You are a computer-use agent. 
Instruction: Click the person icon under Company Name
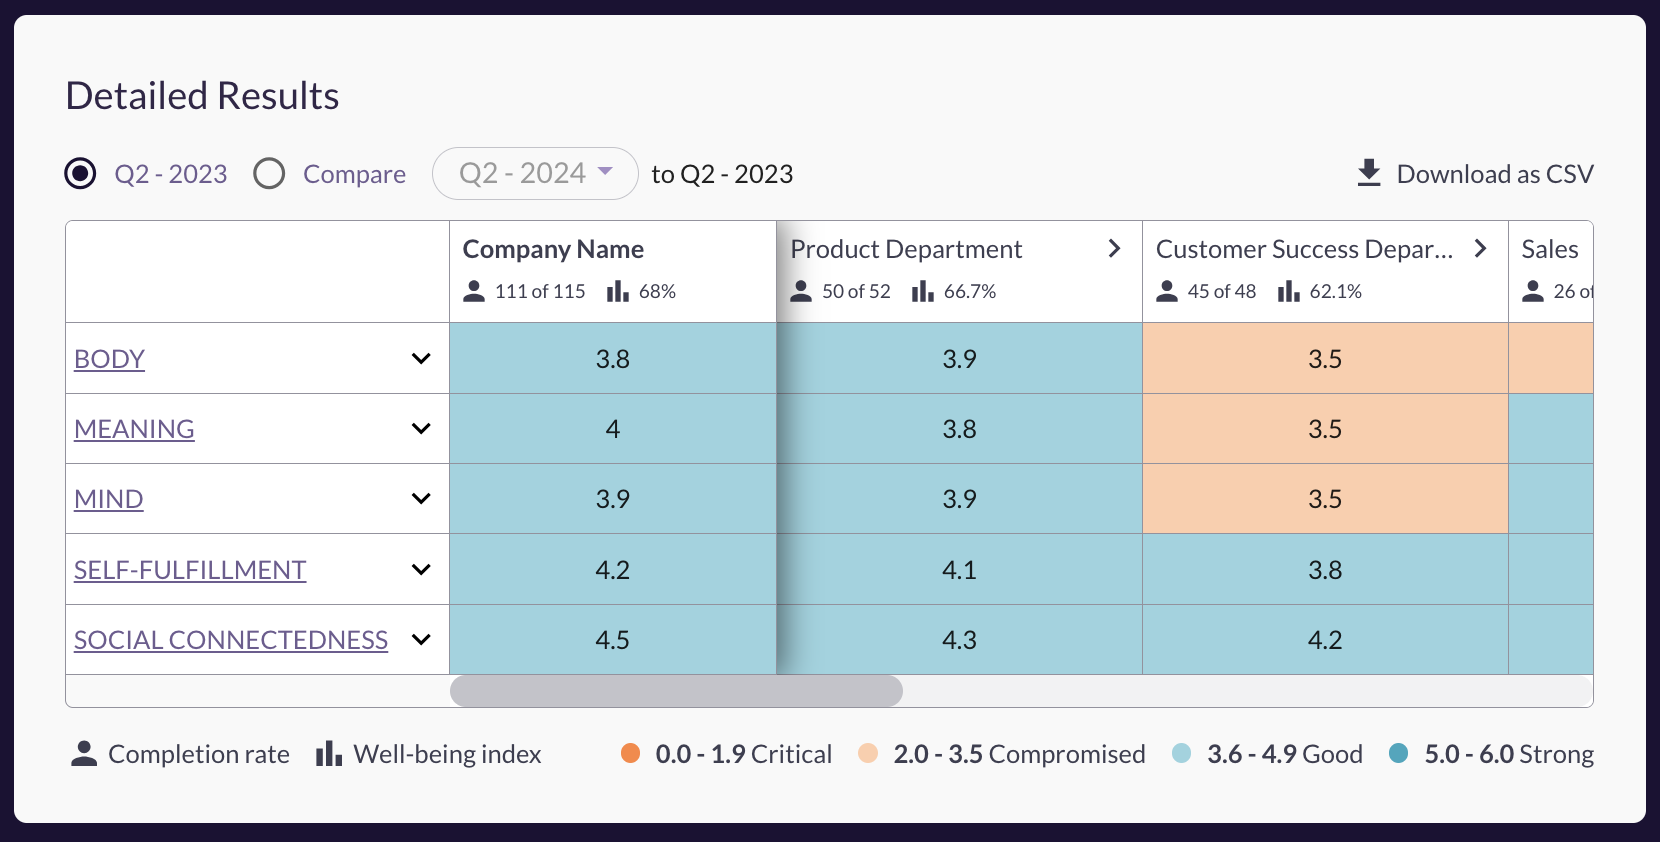[x=474, y=291]
